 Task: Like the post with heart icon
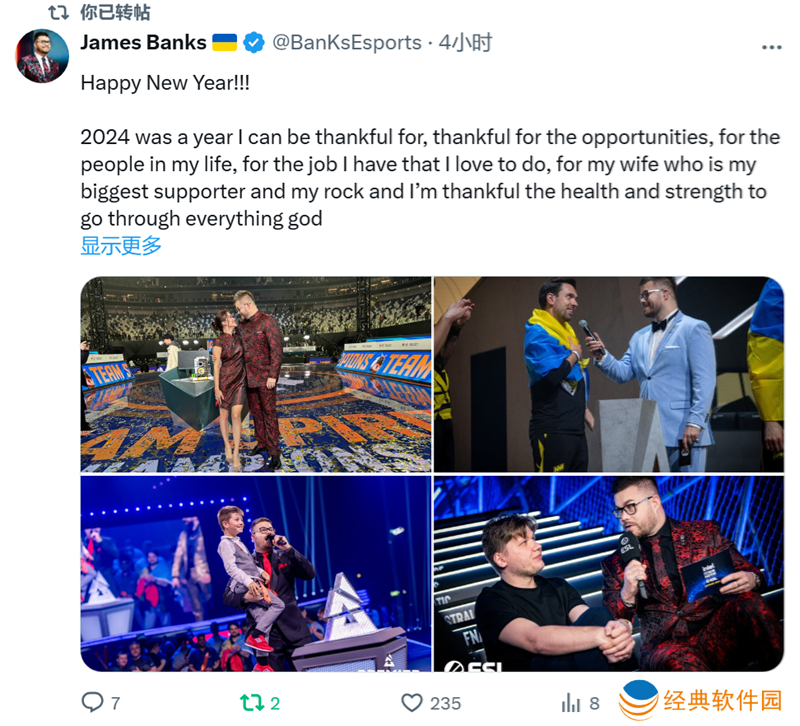click(x=412, y=703)
